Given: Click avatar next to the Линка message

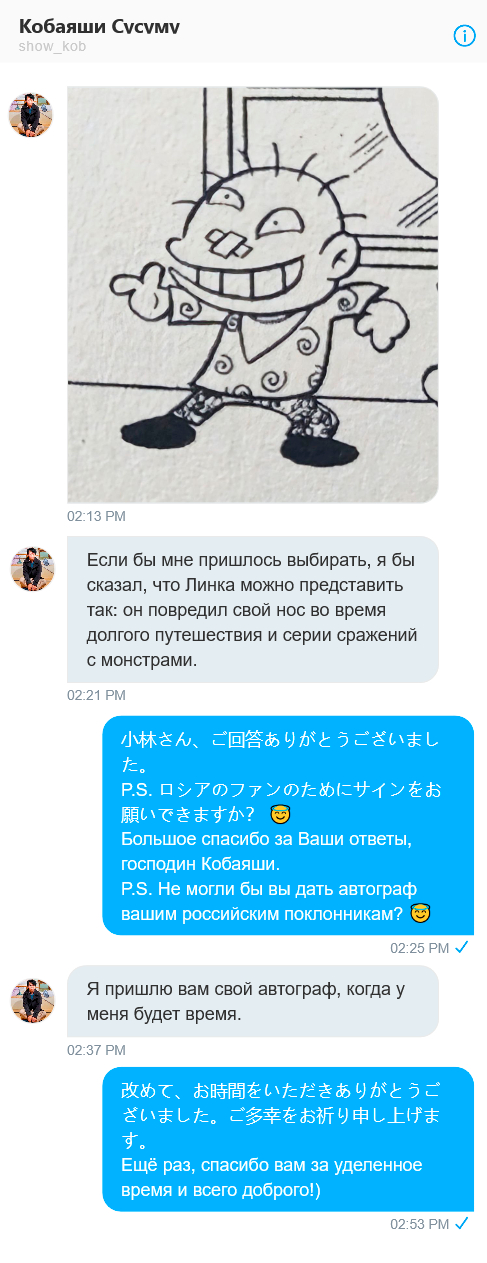Looking at the screenshot, I should [31, 569].
